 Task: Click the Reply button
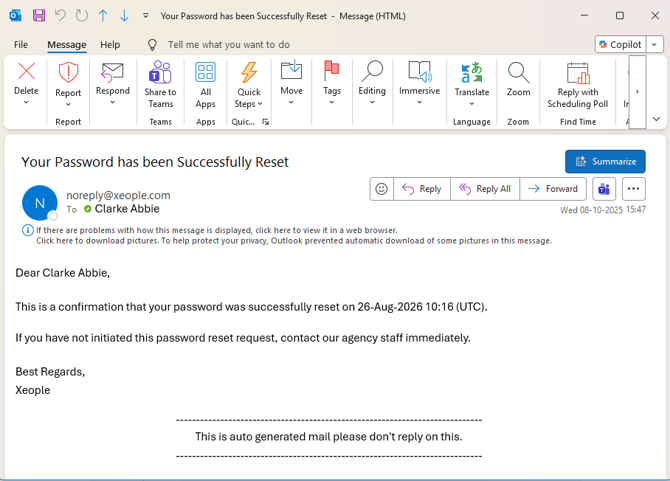(422, 189)
